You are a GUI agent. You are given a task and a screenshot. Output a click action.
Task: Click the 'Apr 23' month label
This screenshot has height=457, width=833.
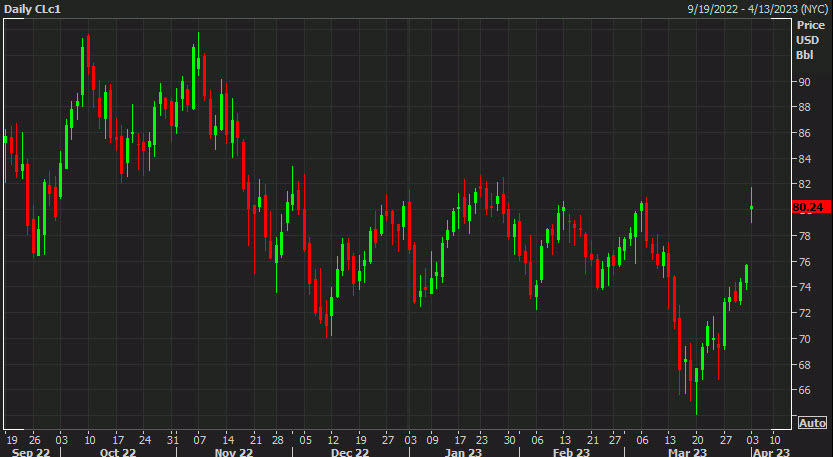pos(771,452)
